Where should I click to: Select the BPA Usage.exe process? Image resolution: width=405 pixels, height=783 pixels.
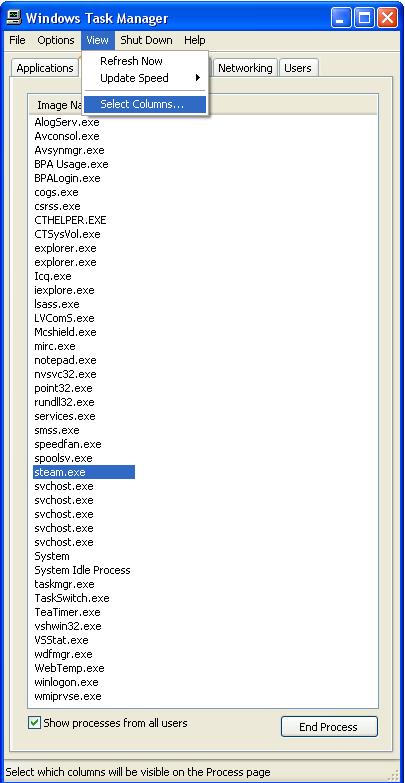pyautogui.click(x=71, y=164)
